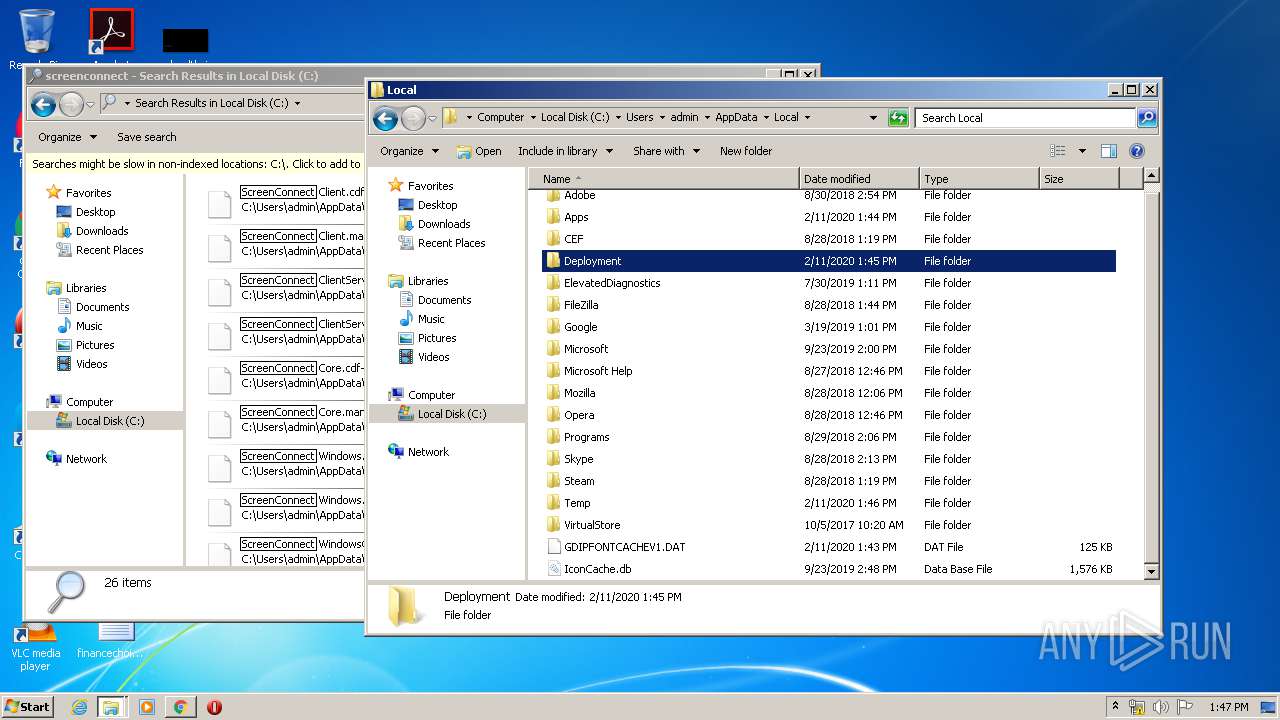This screenshot has width=1280, height=720.
Task: Select the VirtualStore folder
Action: [x=592, y=525]
